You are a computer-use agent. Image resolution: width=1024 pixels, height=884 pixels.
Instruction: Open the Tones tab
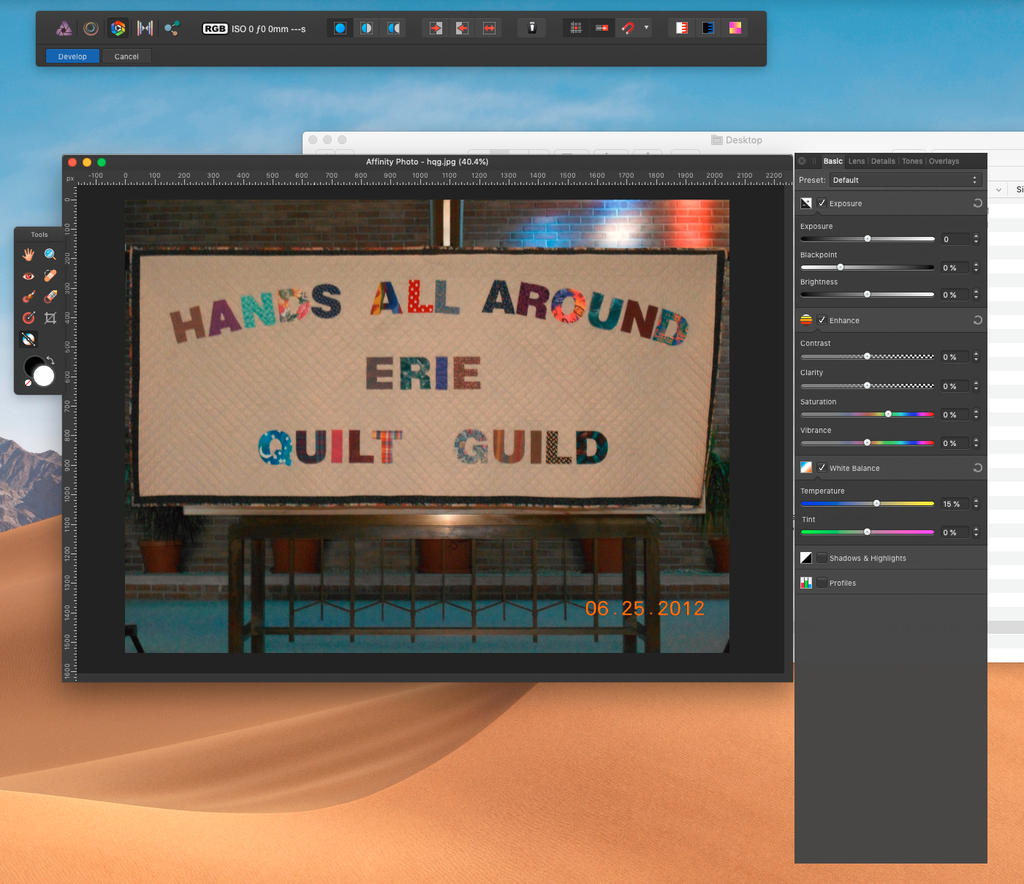point(912,161)
